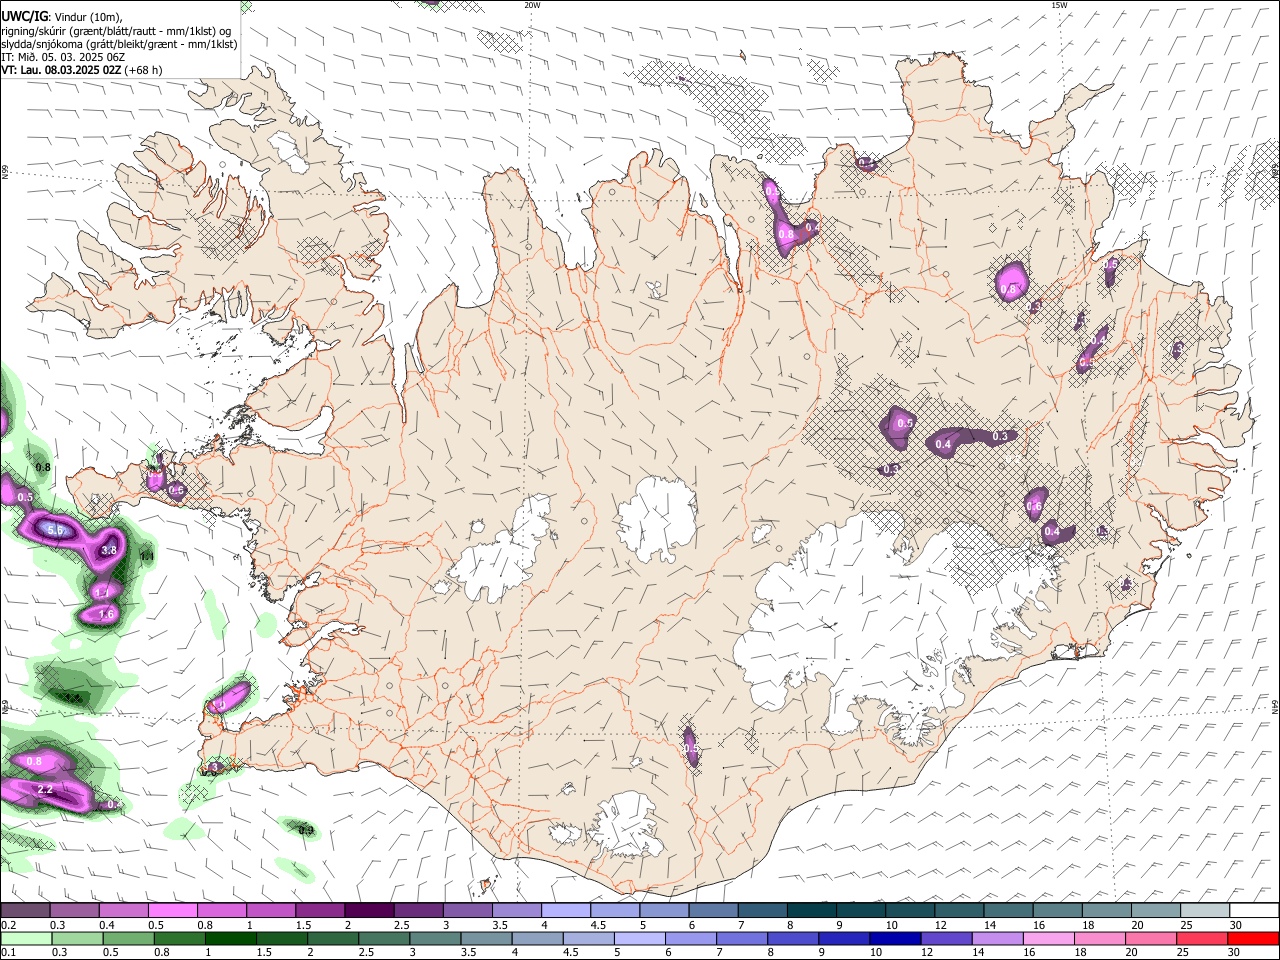Click the '15W' longitude label at top

[1058, 5]
